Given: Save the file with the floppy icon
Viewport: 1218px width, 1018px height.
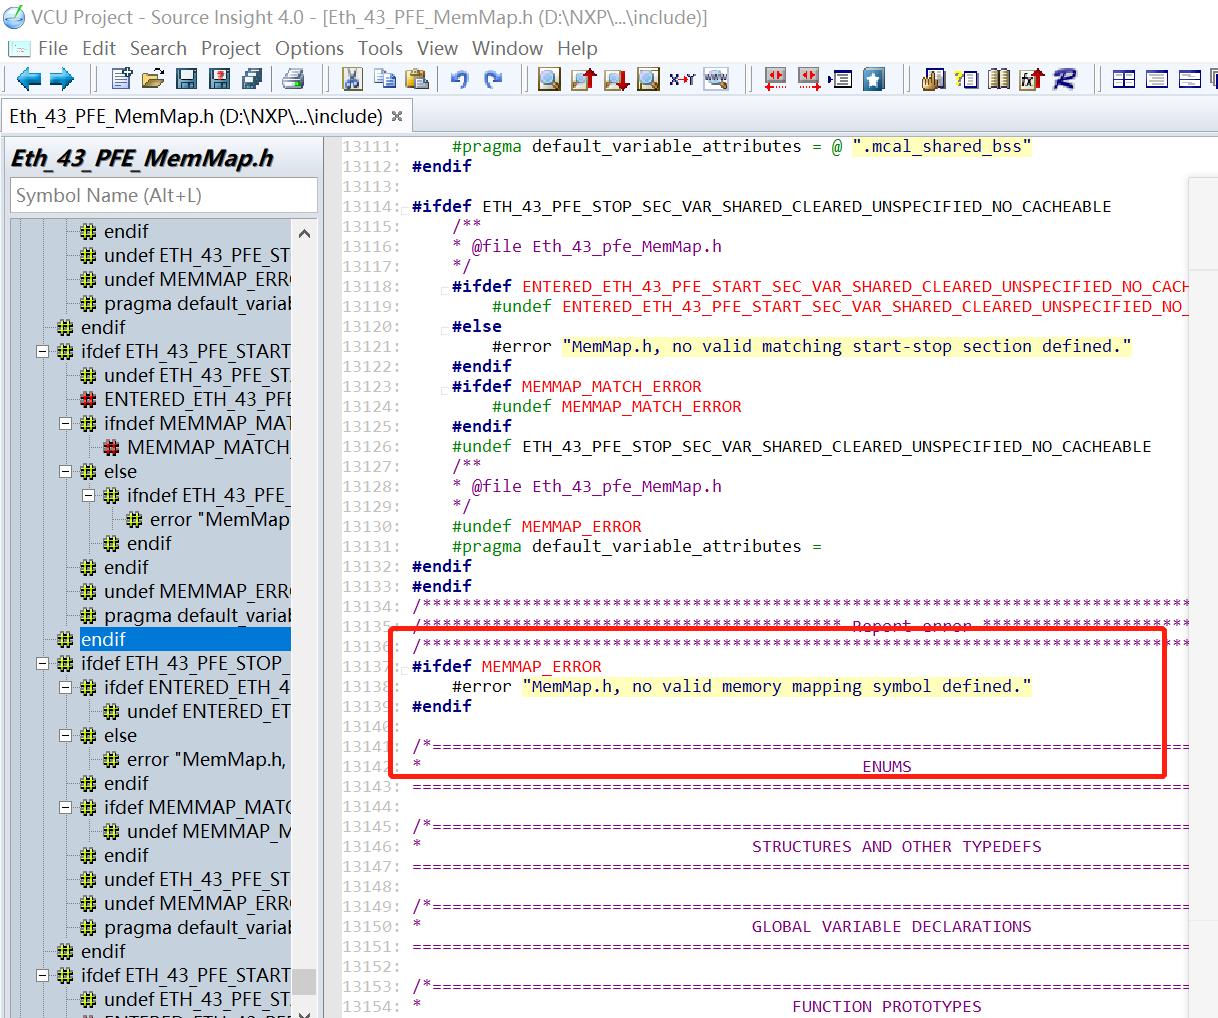Looking at the screenshot, I should coord(186,79).
